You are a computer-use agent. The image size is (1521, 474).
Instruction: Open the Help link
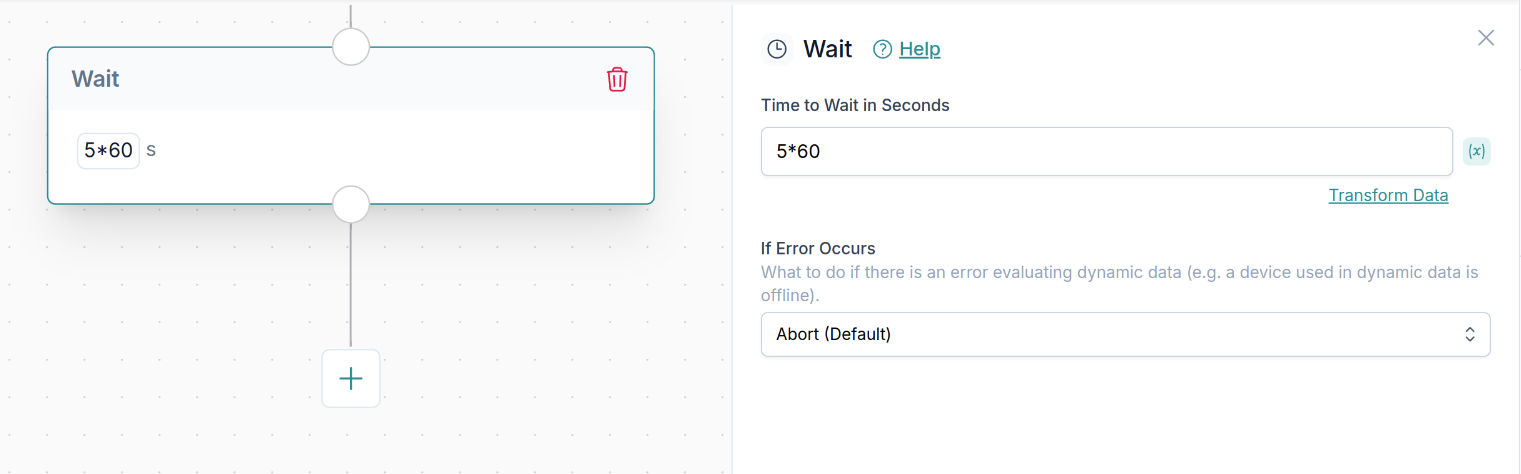pyautogui.click(x=919, y=49)
